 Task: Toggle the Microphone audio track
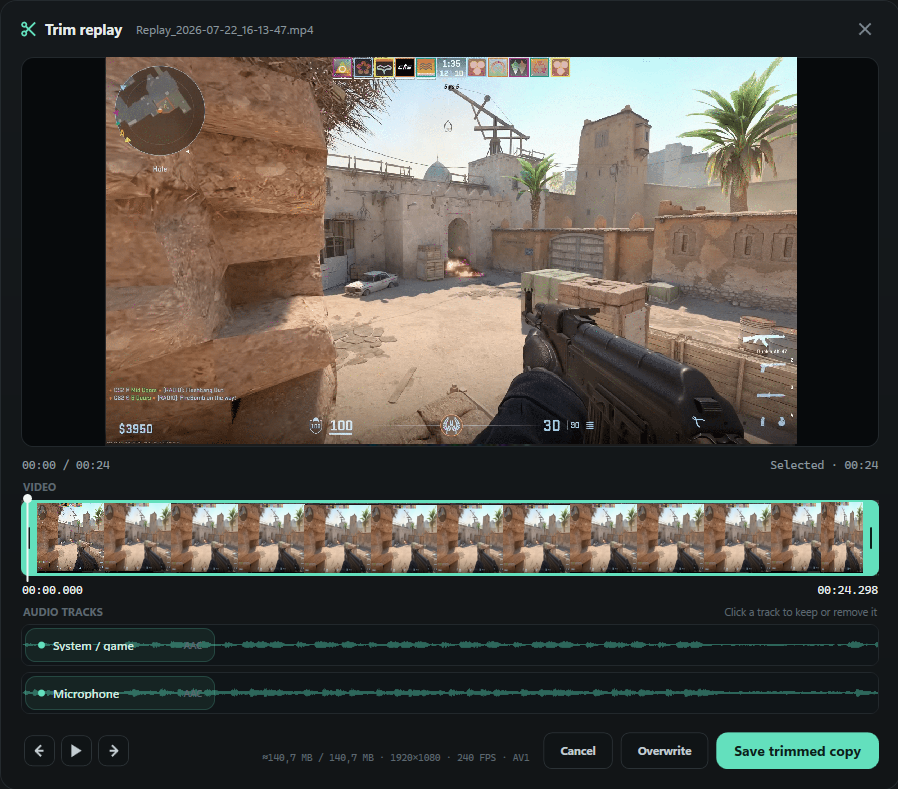[120, 693]
